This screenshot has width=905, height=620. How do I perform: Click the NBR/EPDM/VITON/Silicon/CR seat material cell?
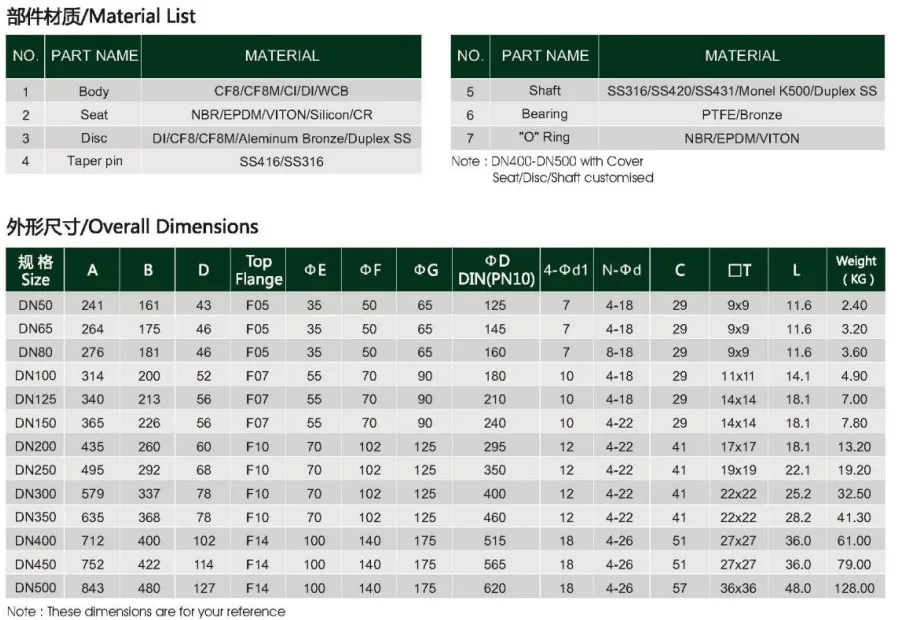click(x=281, y=115)
